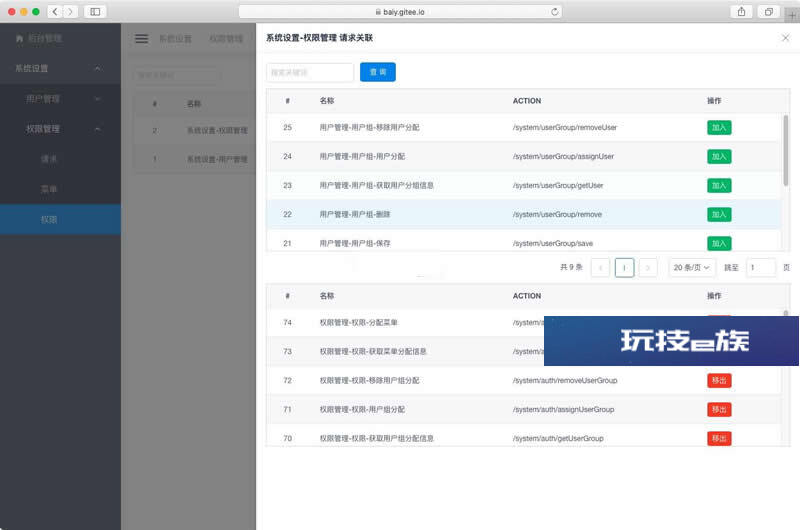Click the background page search input
Image resolution: width=800 pixels, height=530 pixels.
click(x=177, y=75)
